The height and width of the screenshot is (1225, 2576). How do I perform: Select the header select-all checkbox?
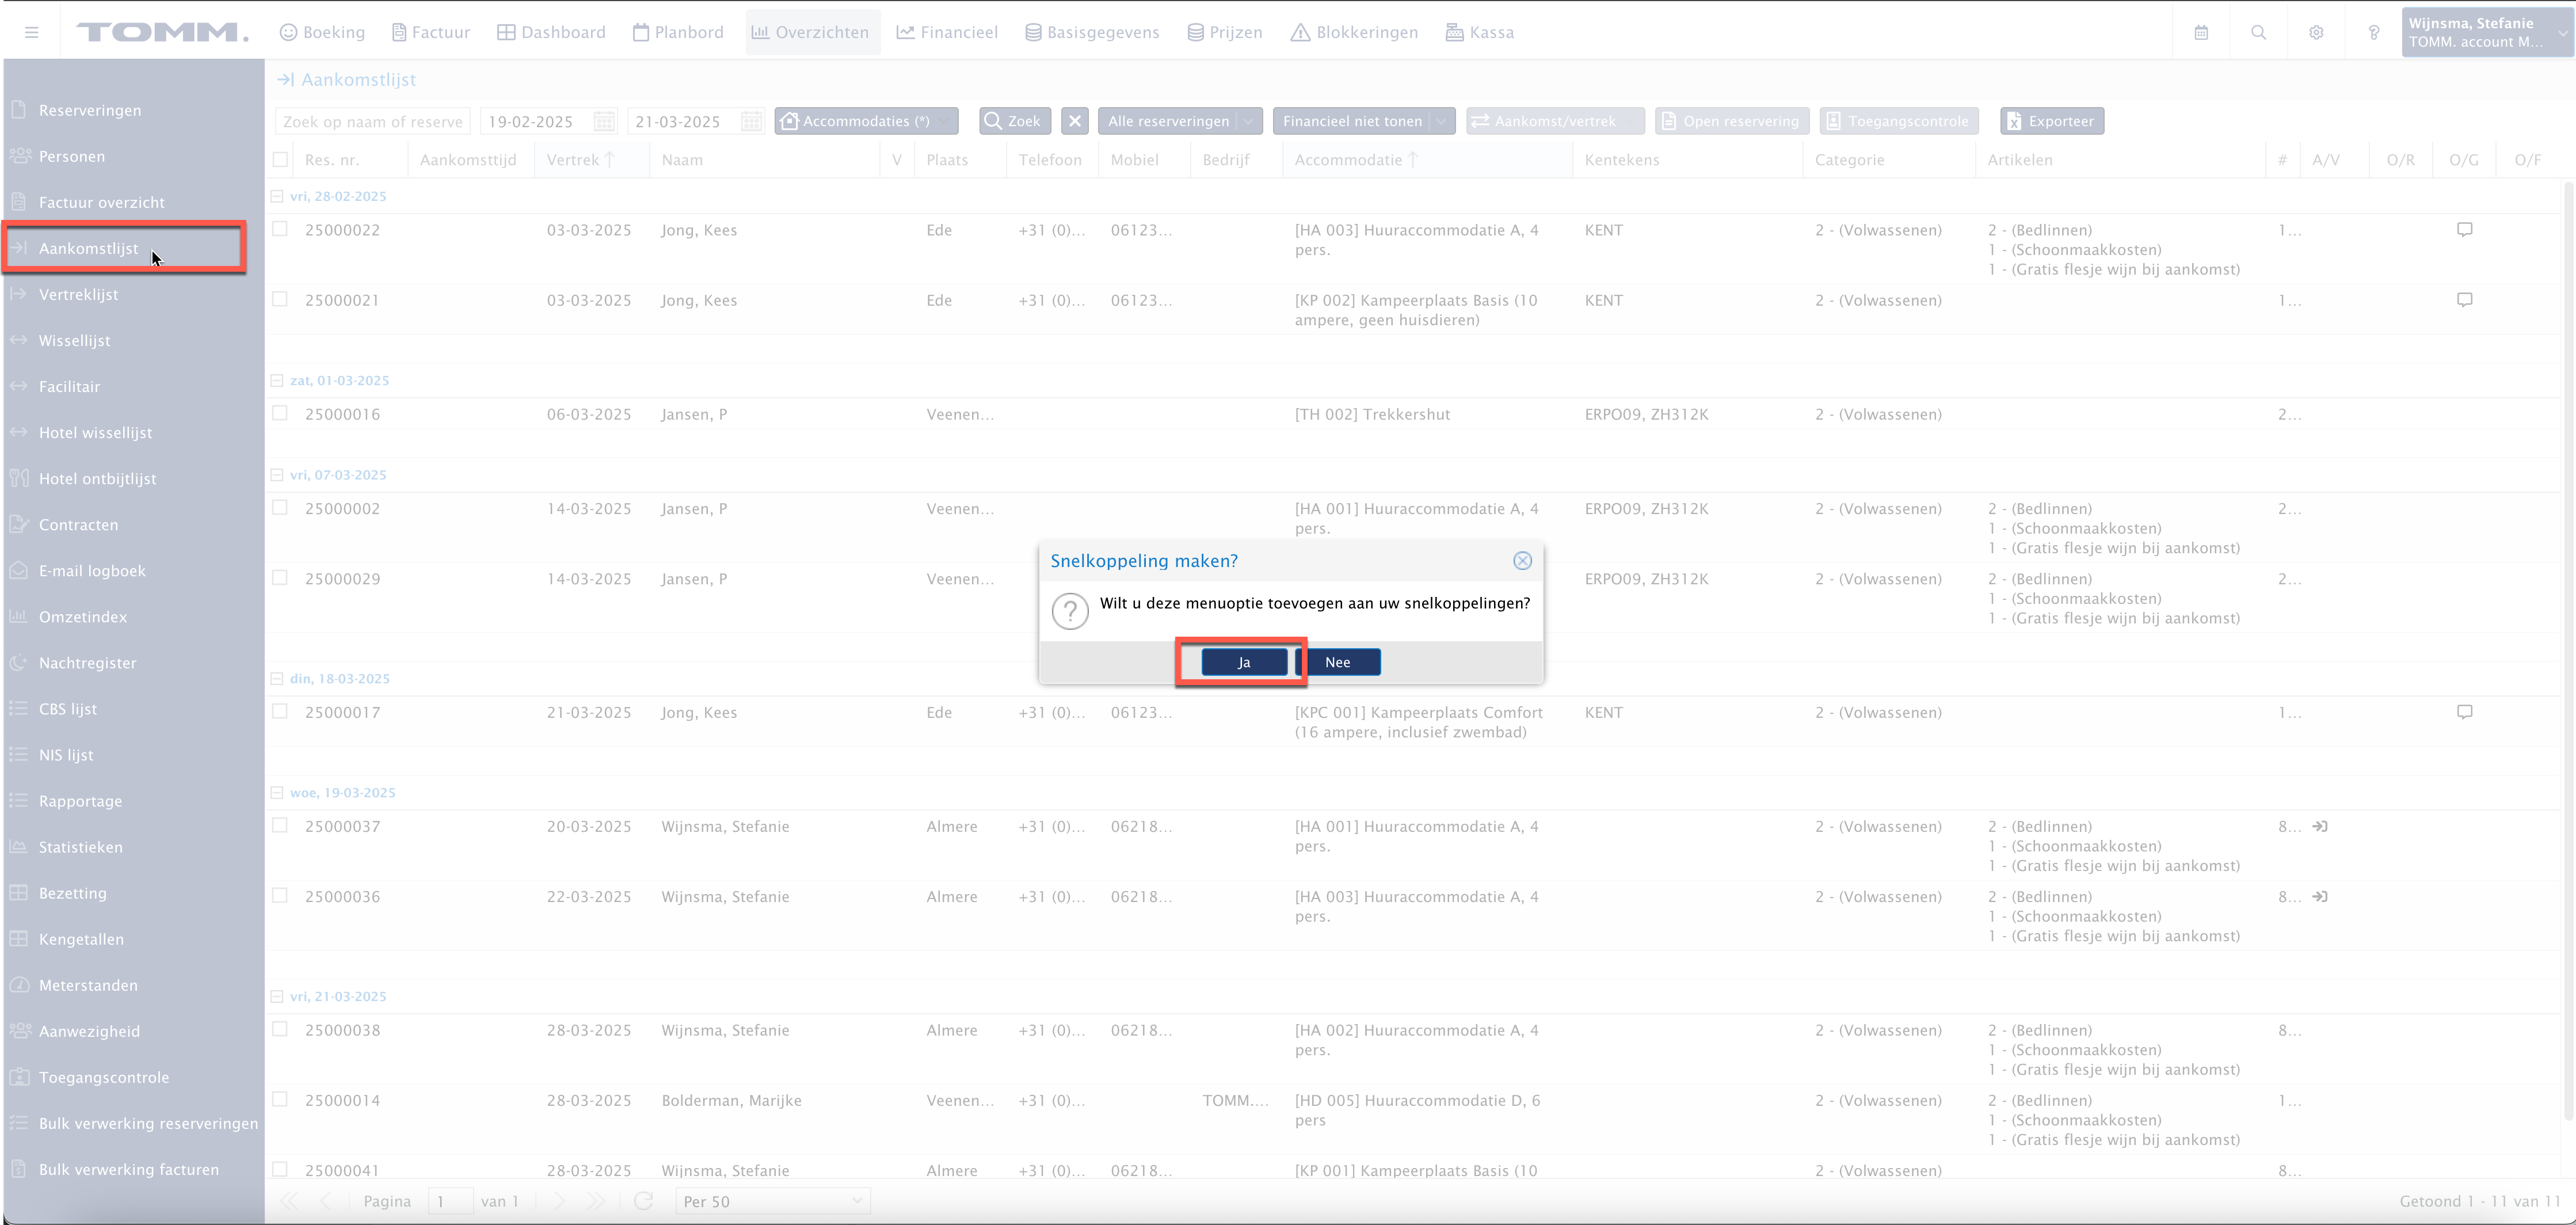pos(280,160)
